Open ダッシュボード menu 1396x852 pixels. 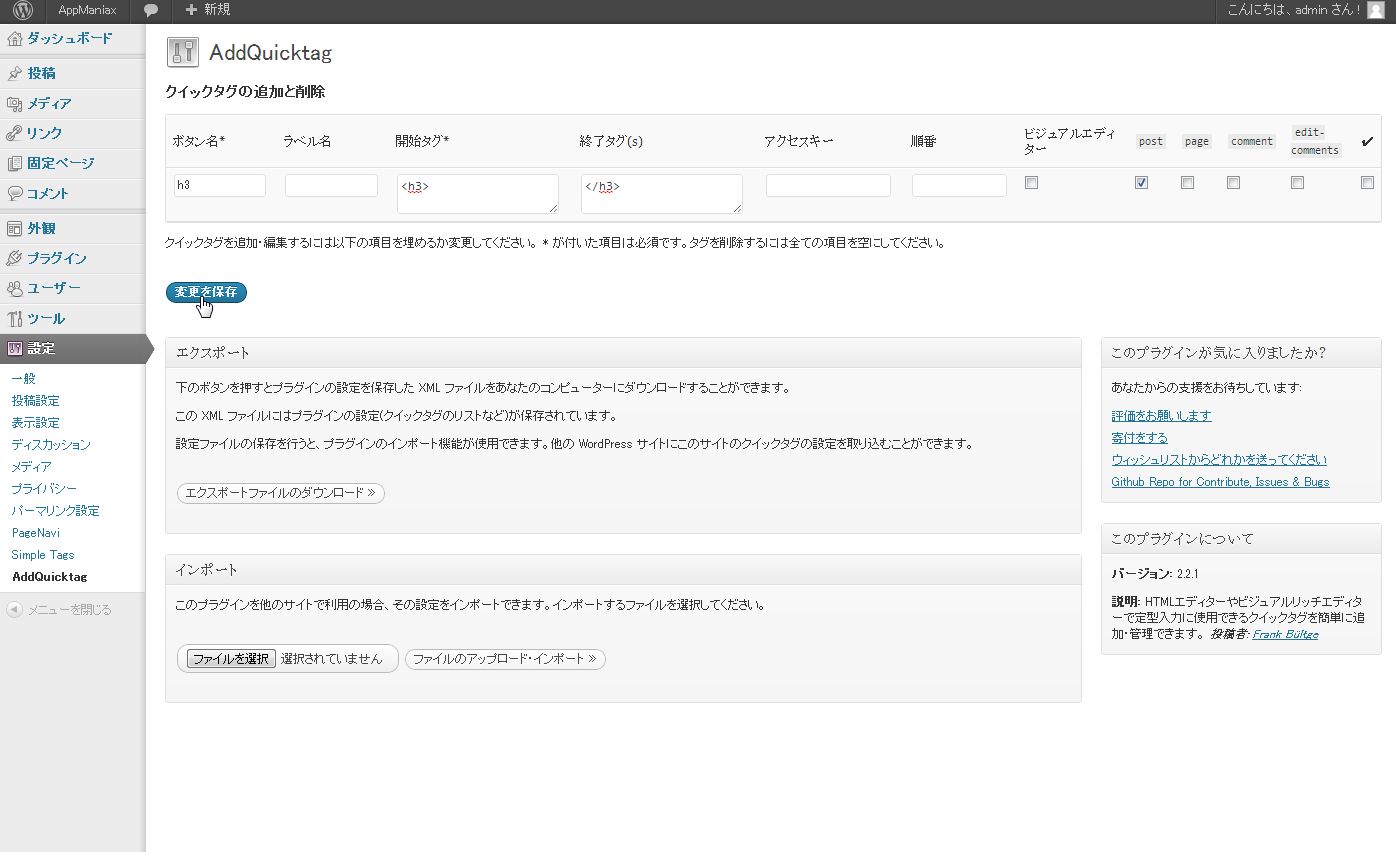(72, 39)
